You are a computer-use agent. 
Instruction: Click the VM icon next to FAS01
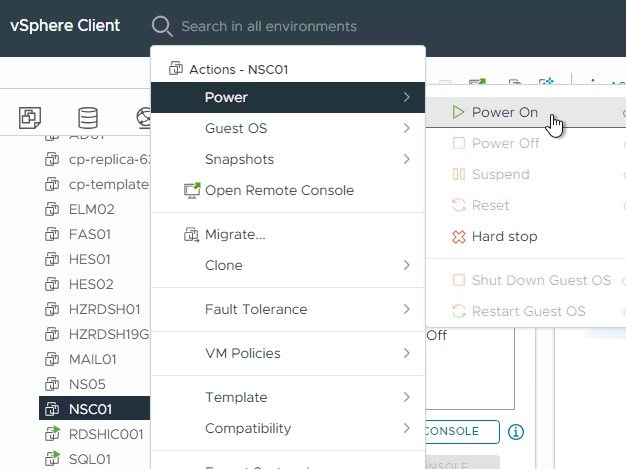pyautogui.click(x=52, y=234)
